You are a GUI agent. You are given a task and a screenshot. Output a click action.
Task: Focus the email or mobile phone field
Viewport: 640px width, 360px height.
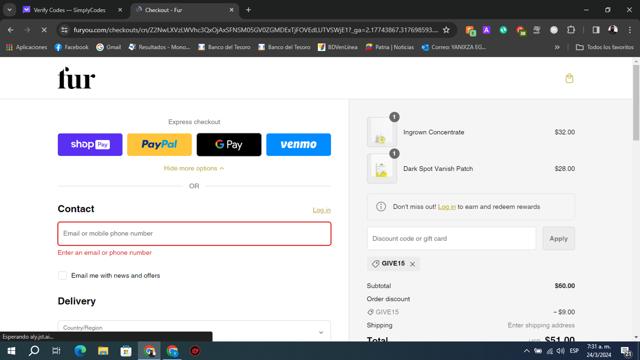click(194, 233)
